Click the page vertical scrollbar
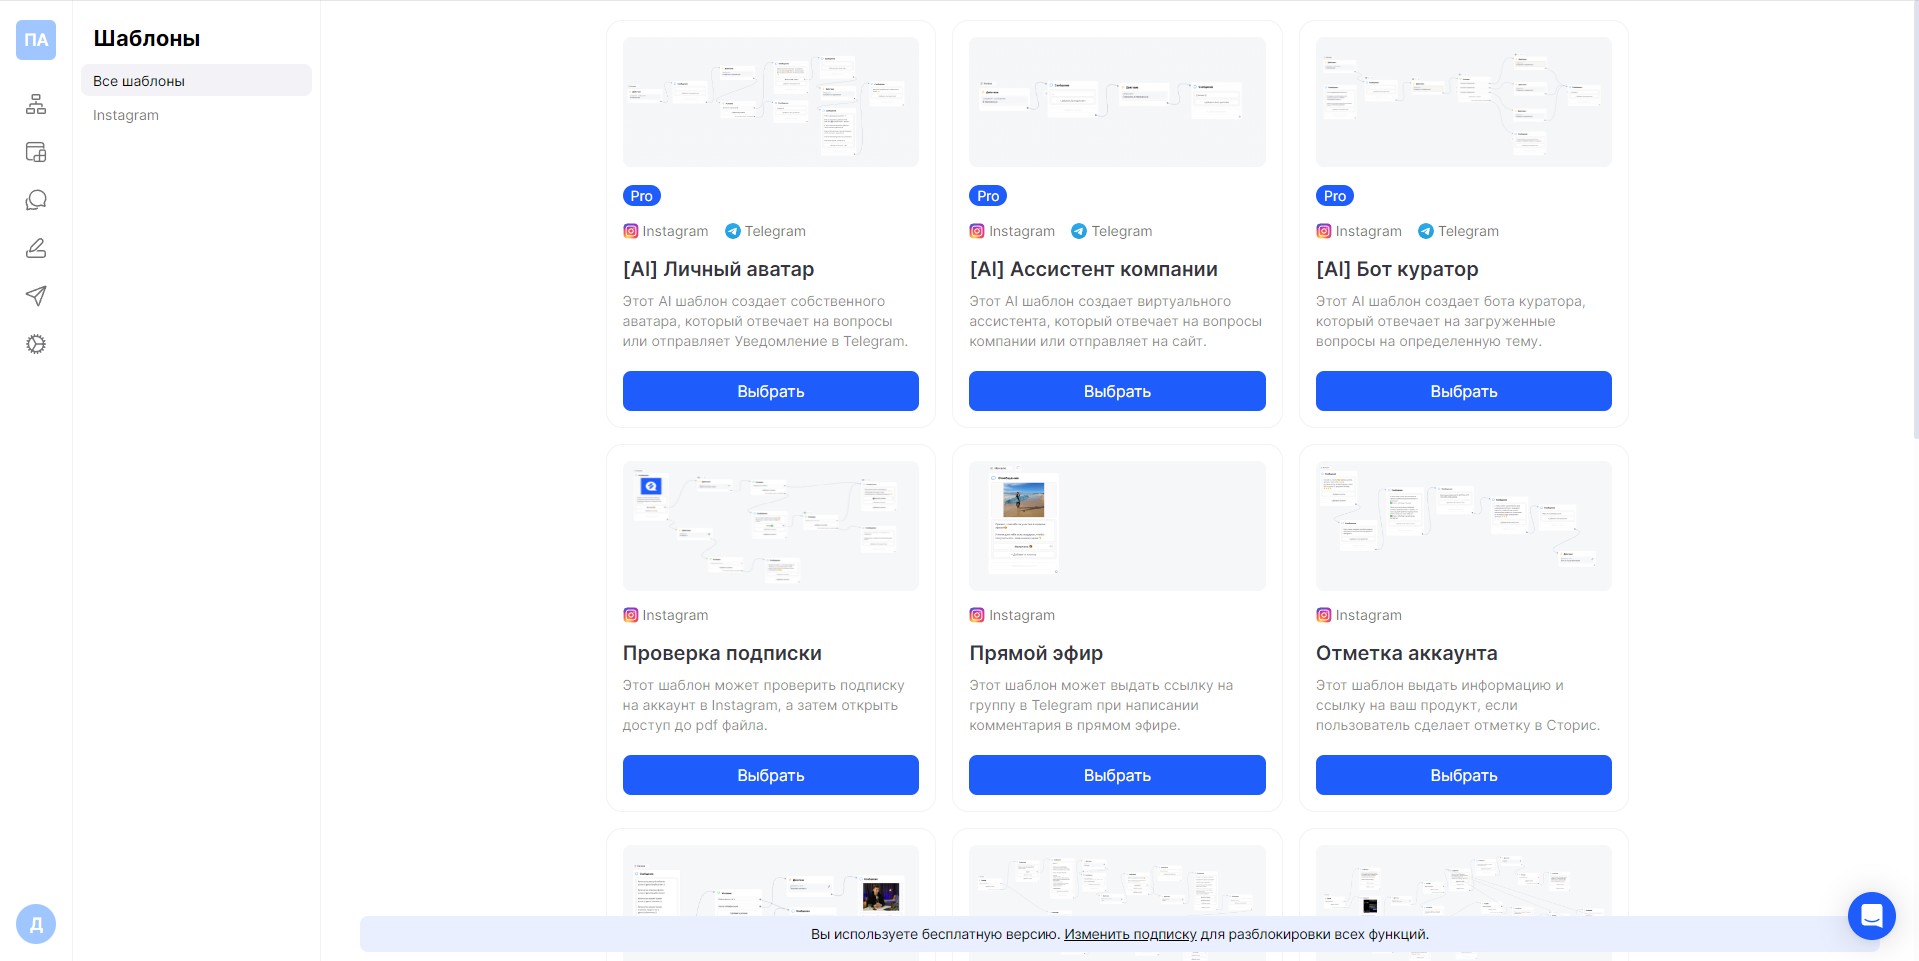This screenshot has height=961, width=1919. (x=1915, y=220)
